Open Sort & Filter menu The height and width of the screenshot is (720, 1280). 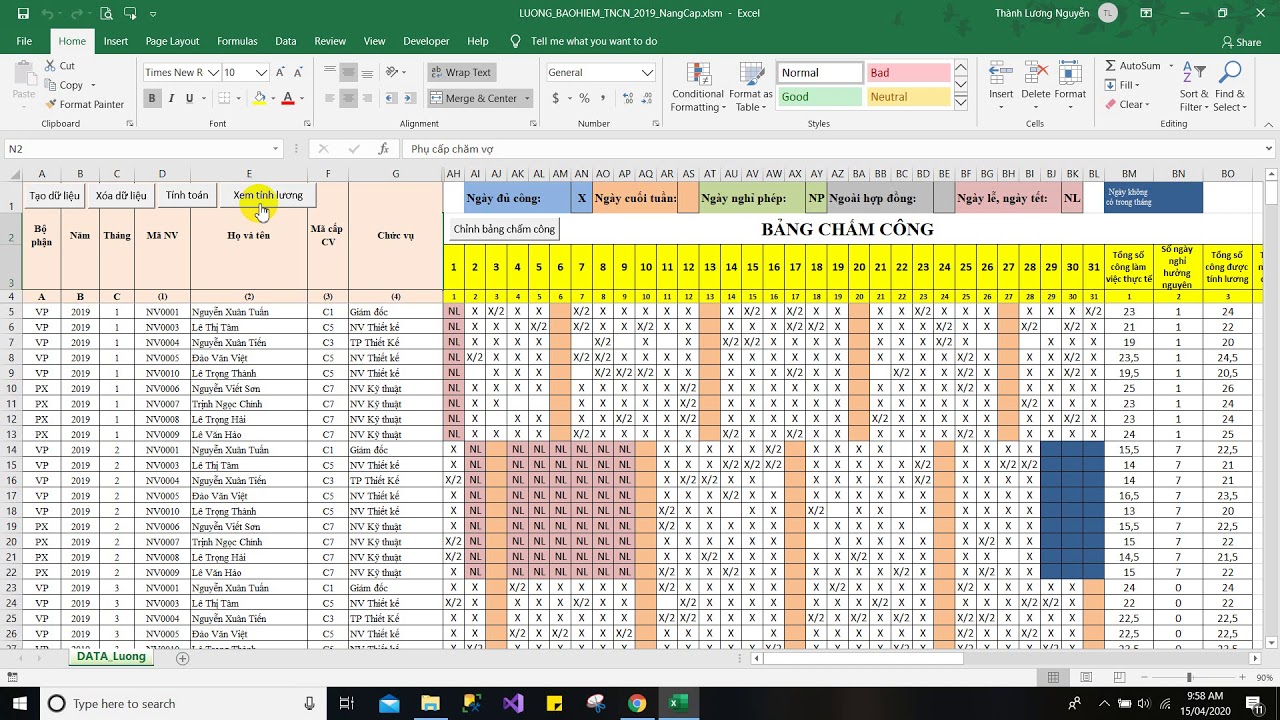[1194, 88]
